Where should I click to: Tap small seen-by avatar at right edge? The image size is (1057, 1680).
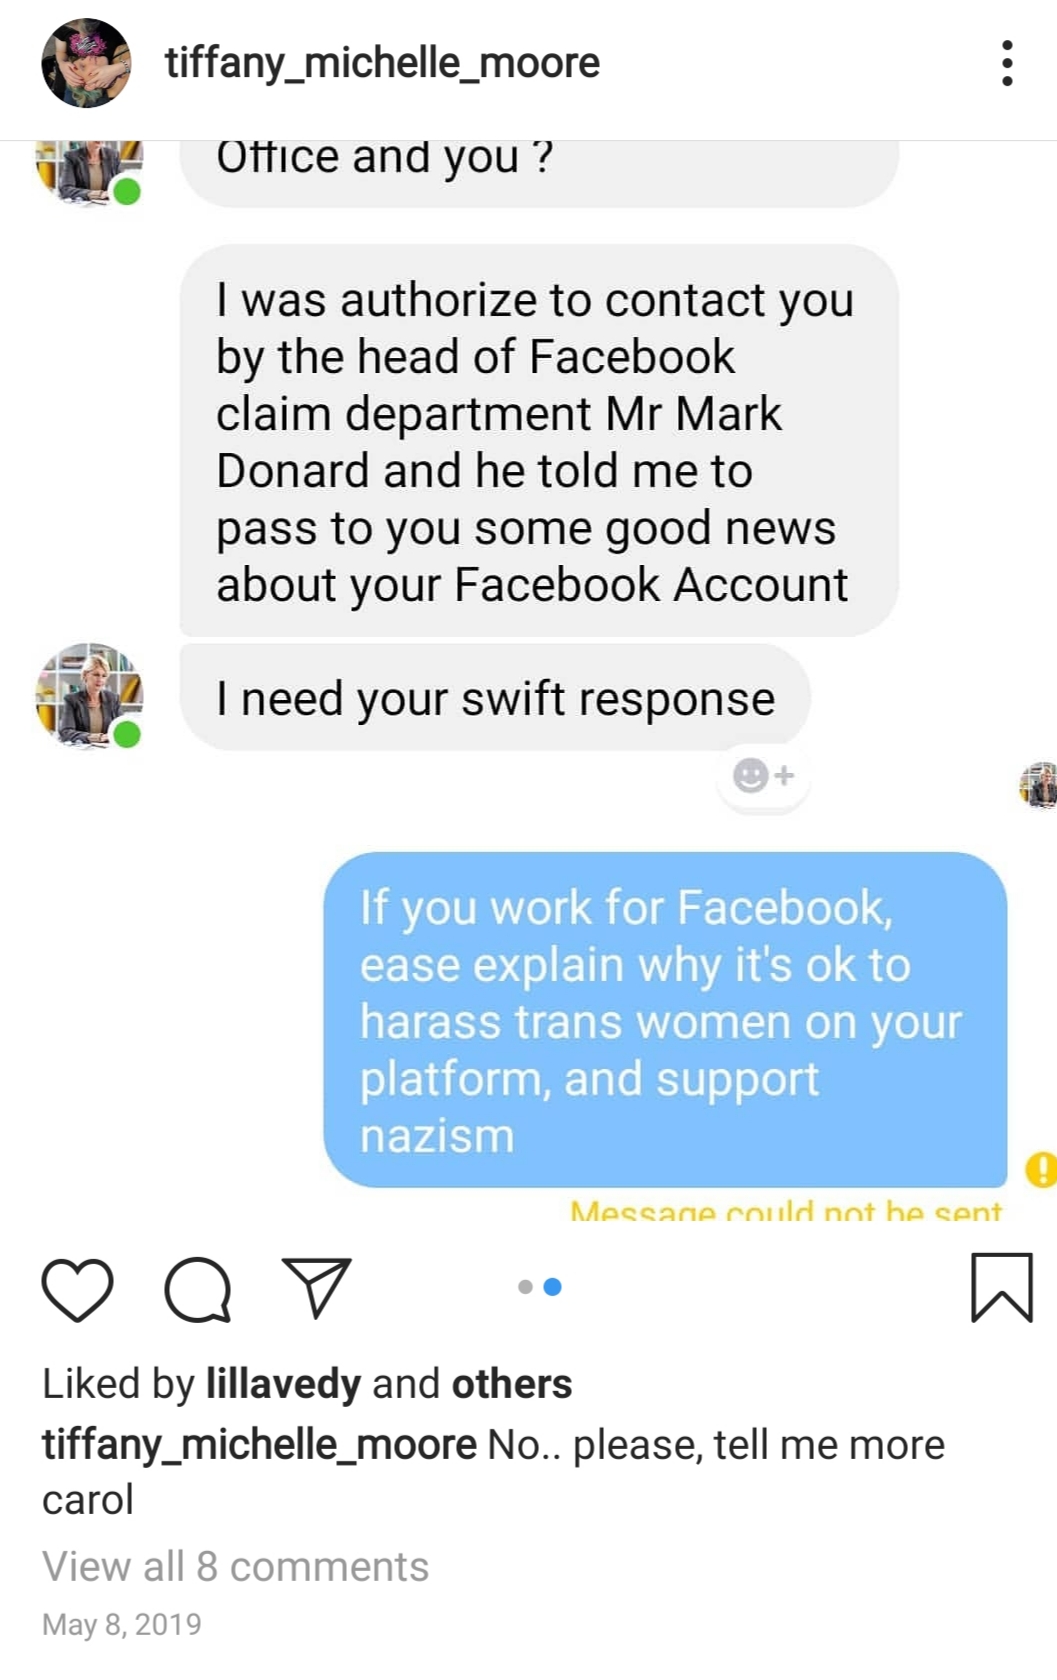(x=1039, y=785)
